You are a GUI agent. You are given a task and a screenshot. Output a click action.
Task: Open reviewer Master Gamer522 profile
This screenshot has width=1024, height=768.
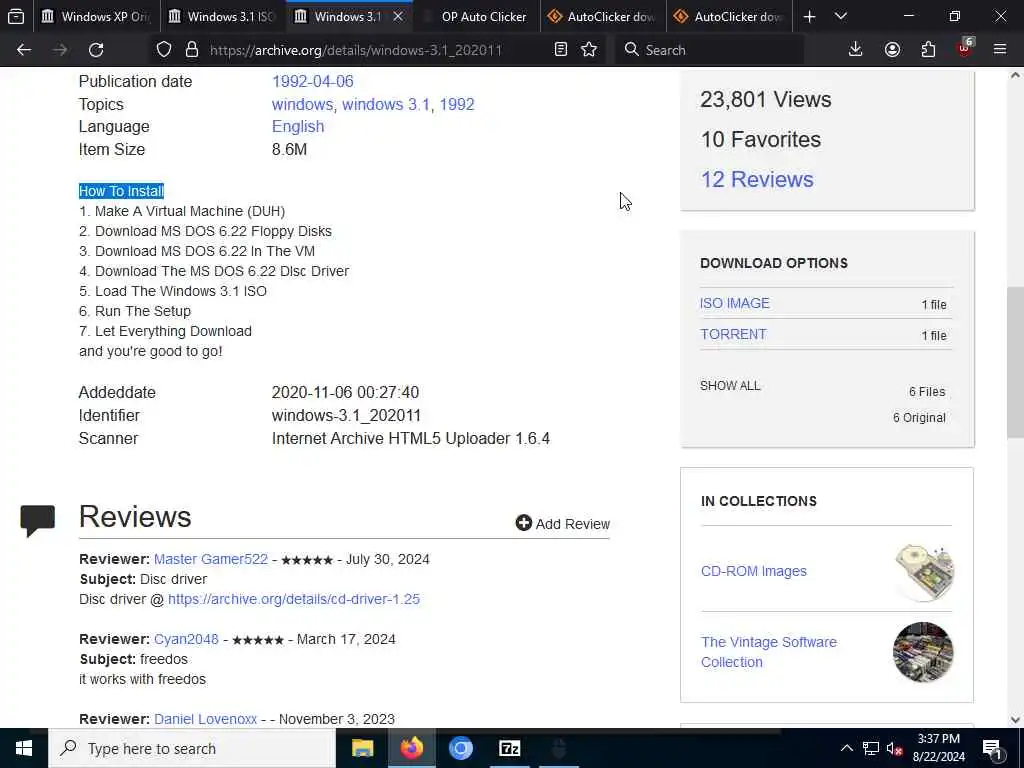(211, 559)
